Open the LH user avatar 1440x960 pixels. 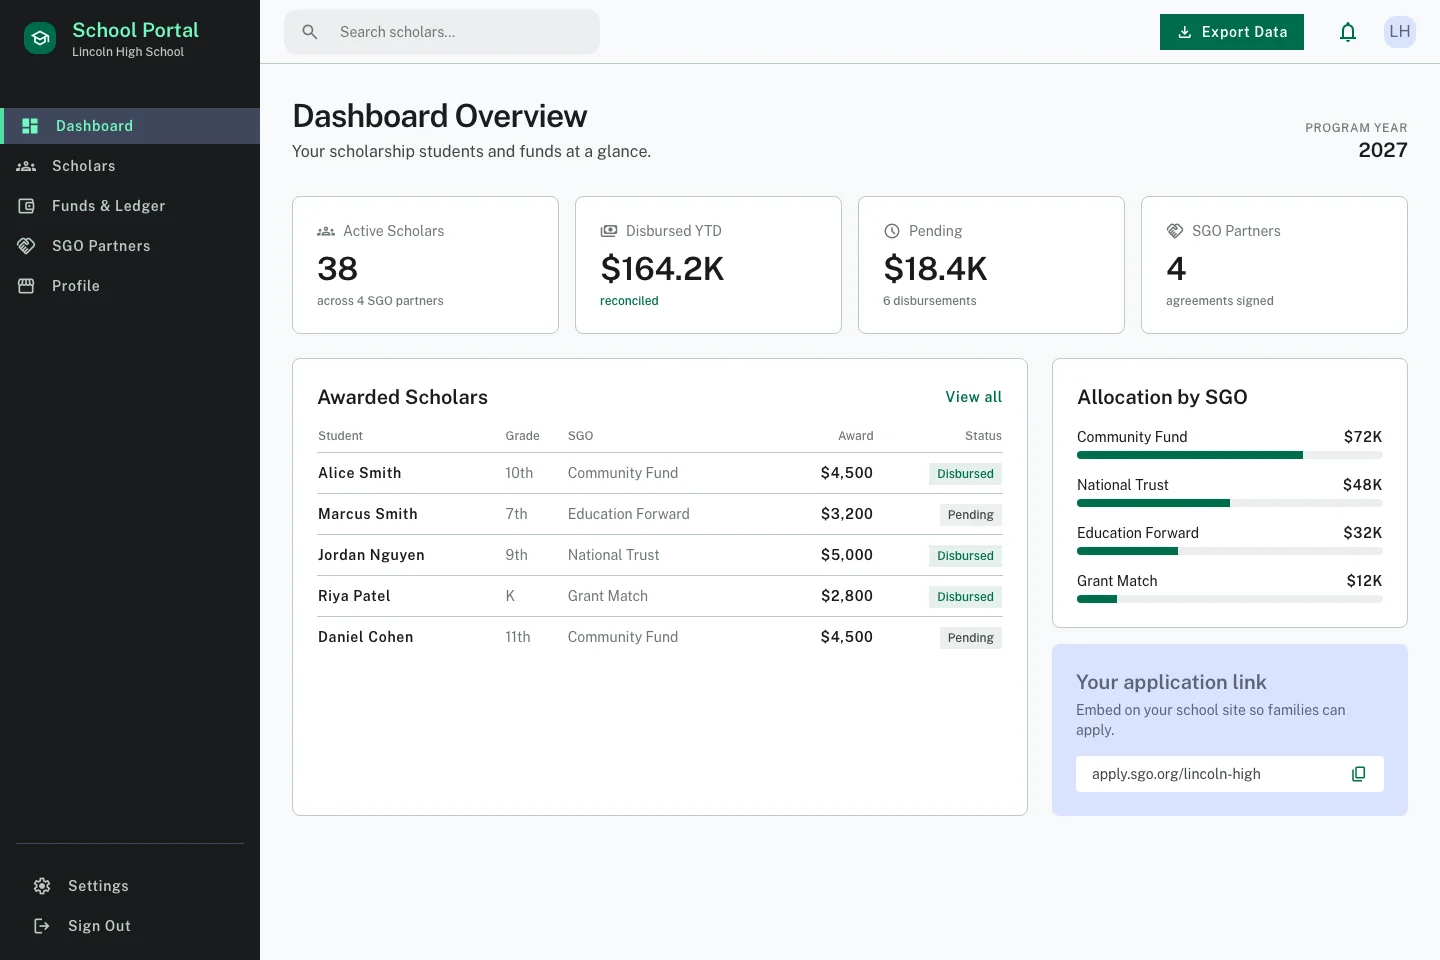(x=1400, y=32)
